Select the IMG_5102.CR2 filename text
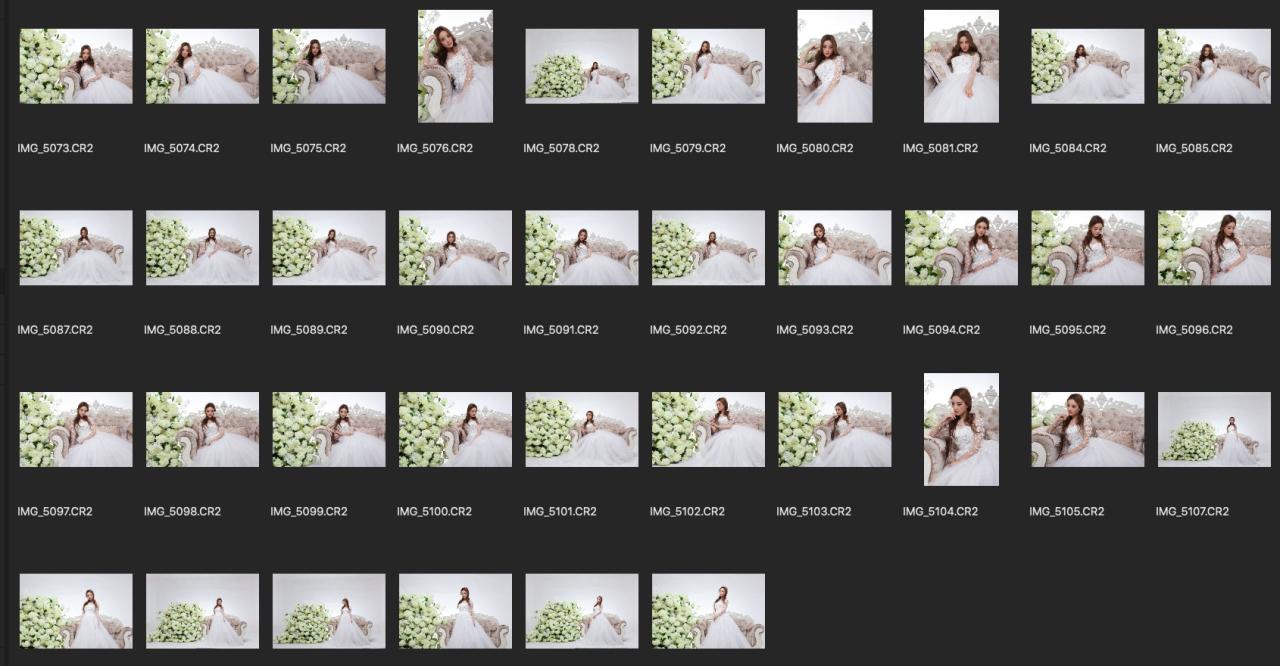Image resolution: width=1280 pixels, height=666 pixels. [687, 512]
